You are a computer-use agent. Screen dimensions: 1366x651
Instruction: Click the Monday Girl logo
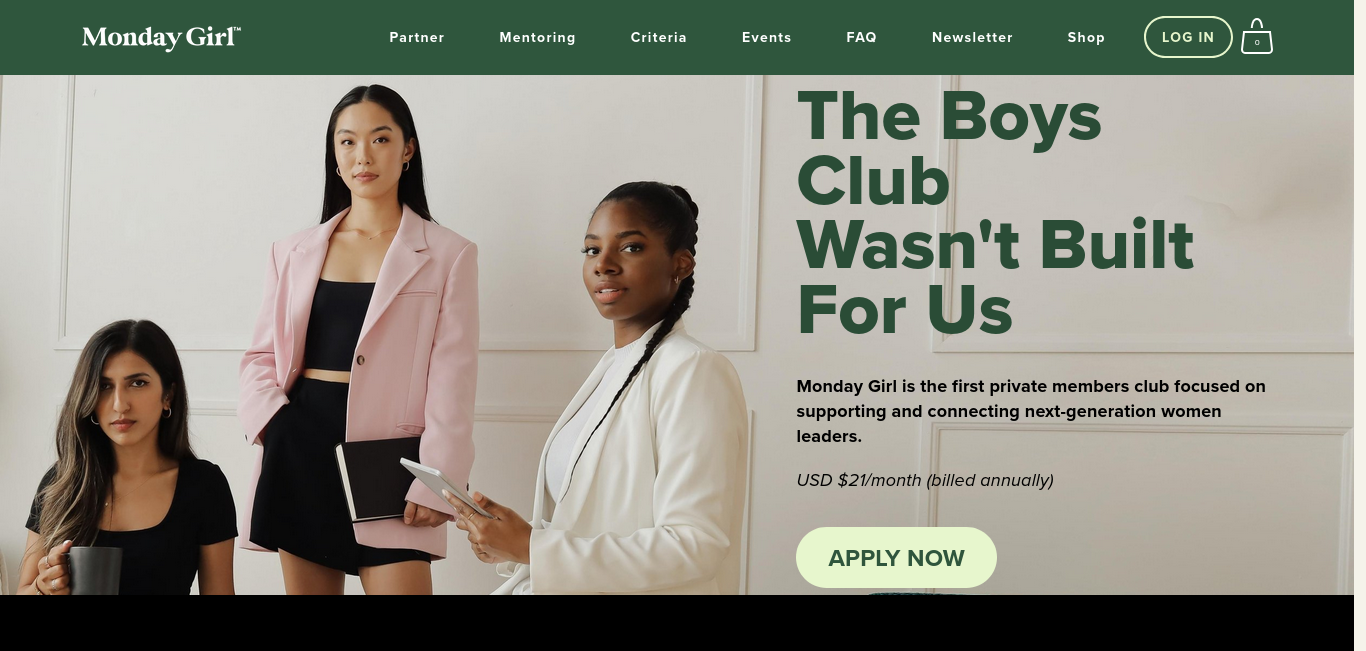[161, 37]
